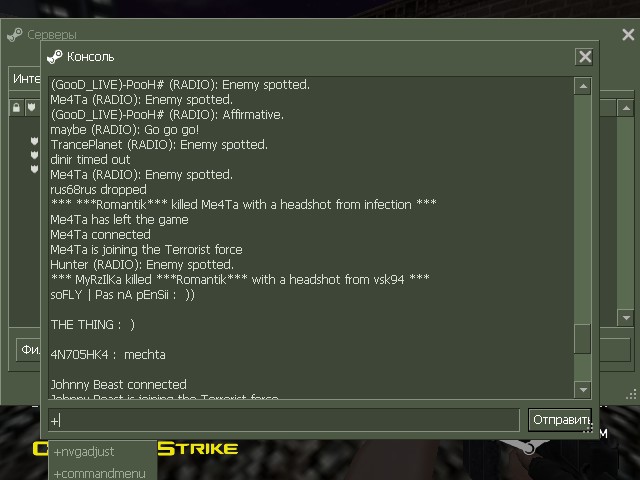Select the second shield icon in the server list

click(34, 155)
